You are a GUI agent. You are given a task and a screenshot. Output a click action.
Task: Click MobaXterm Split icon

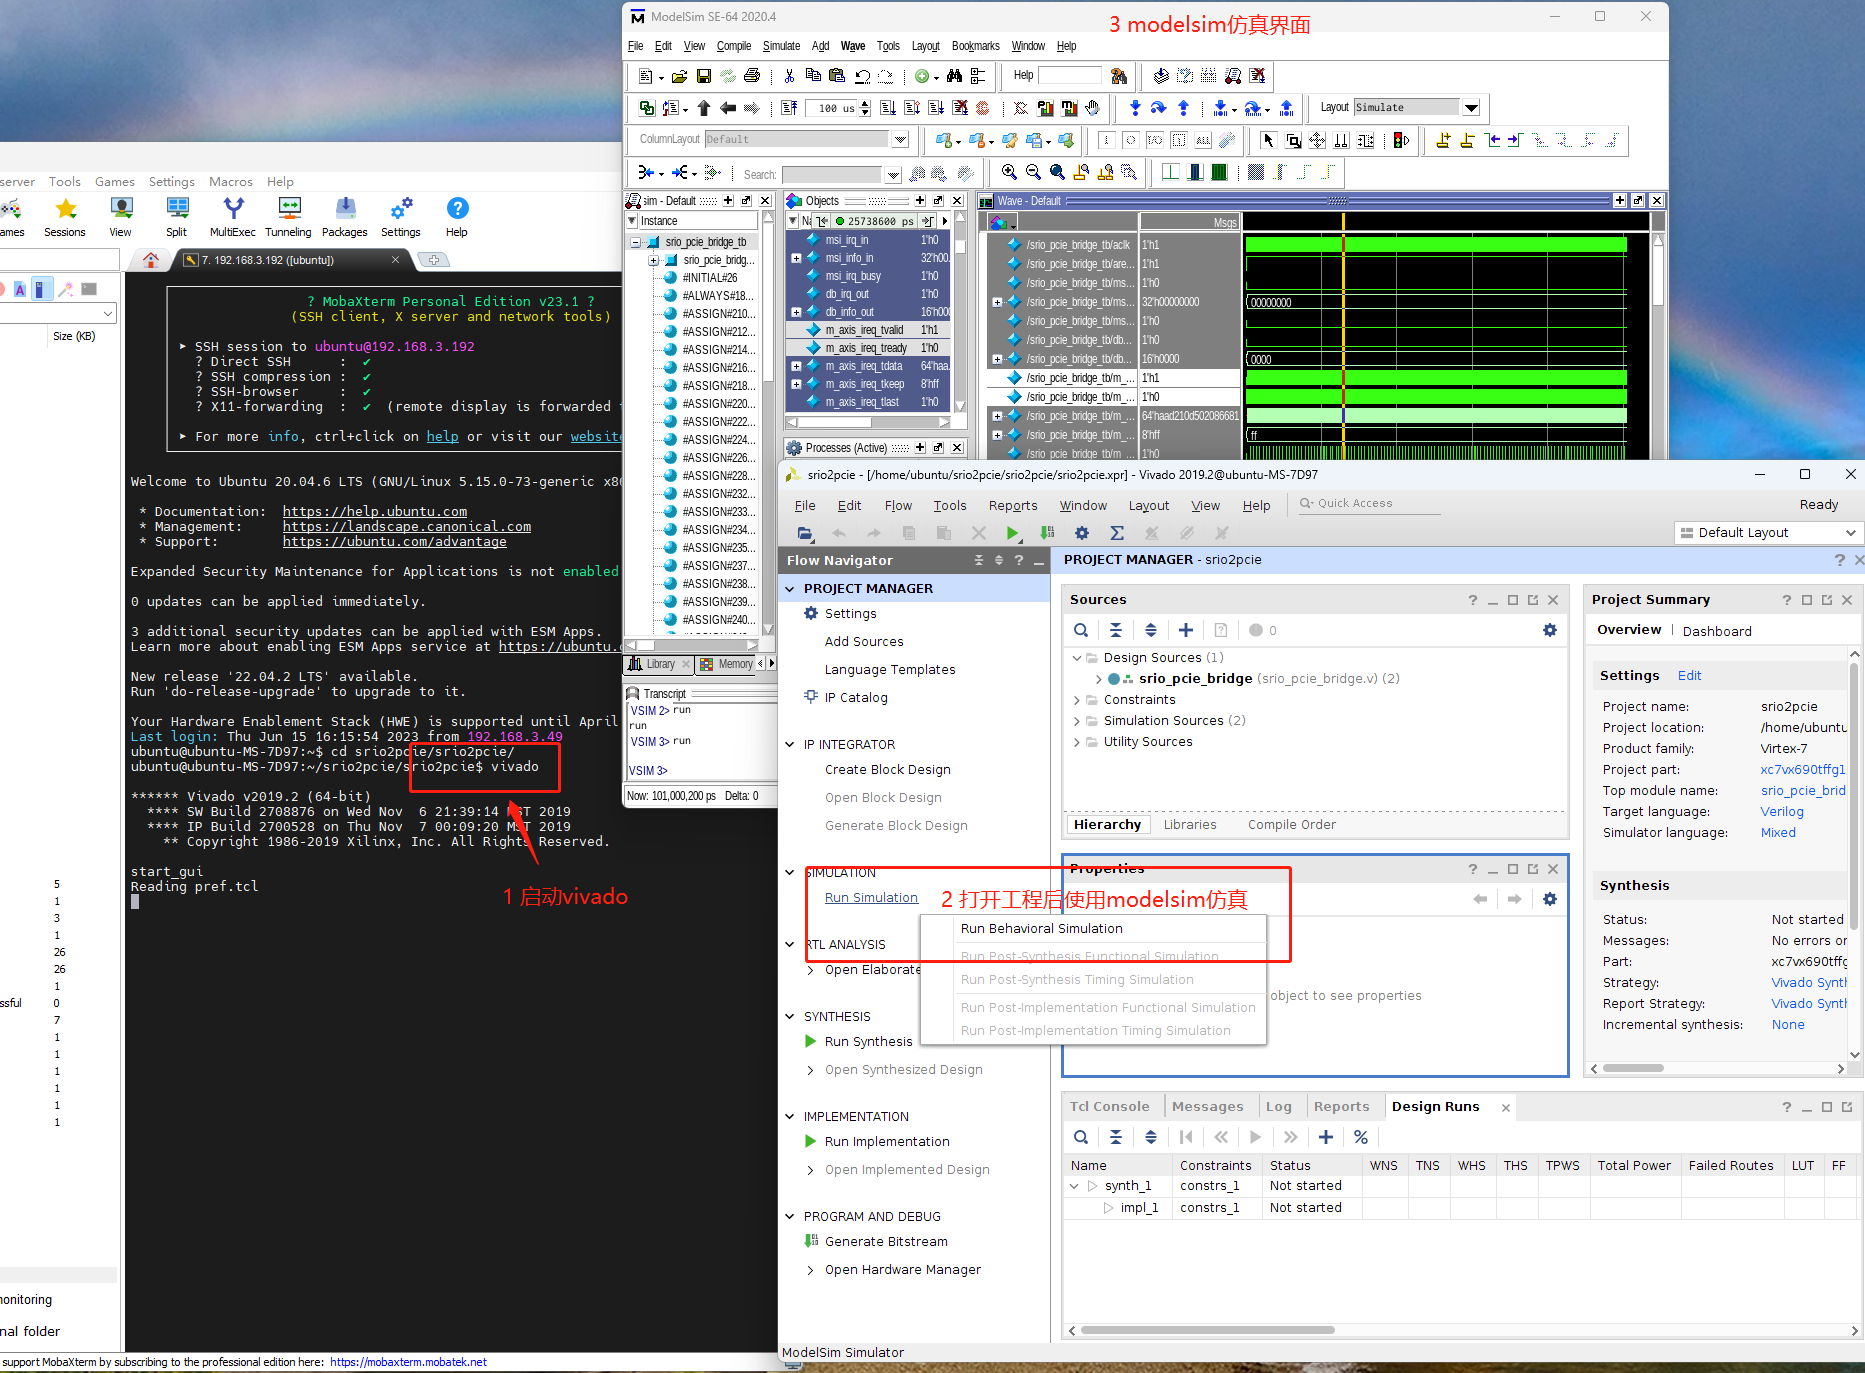click(177, 208)
